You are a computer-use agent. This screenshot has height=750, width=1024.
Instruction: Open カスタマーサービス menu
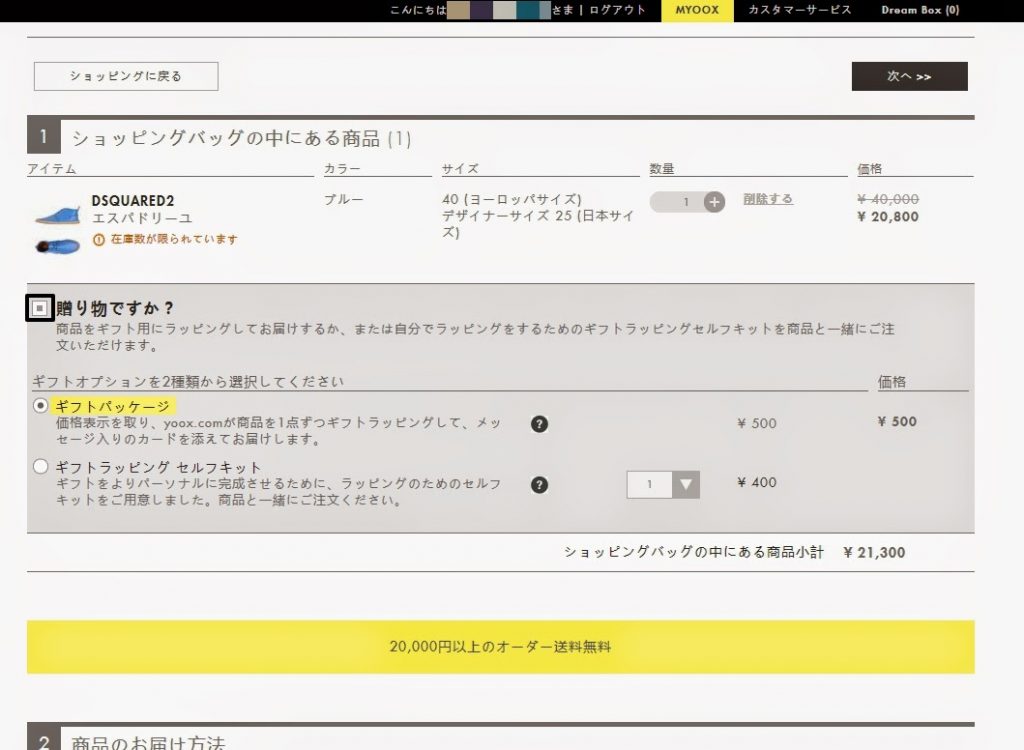[x=799, y=10]
